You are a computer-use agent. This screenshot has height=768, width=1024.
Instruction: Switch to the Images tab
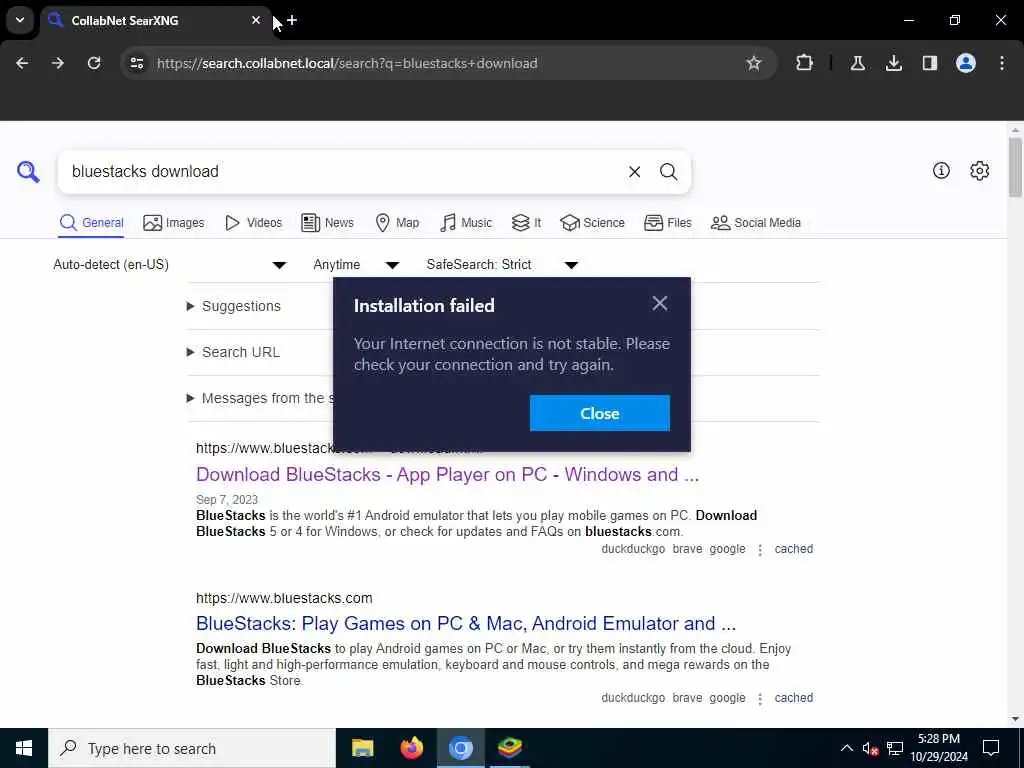(174, 223)
